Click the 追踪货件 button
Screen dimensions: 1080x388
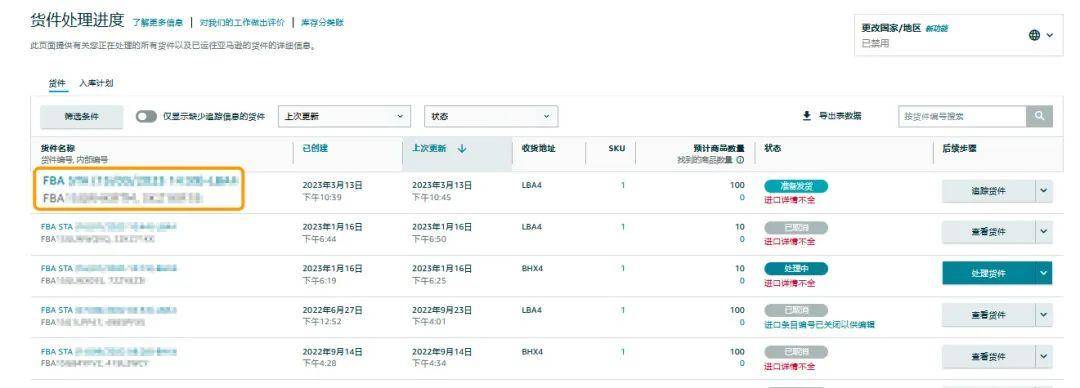988,191
